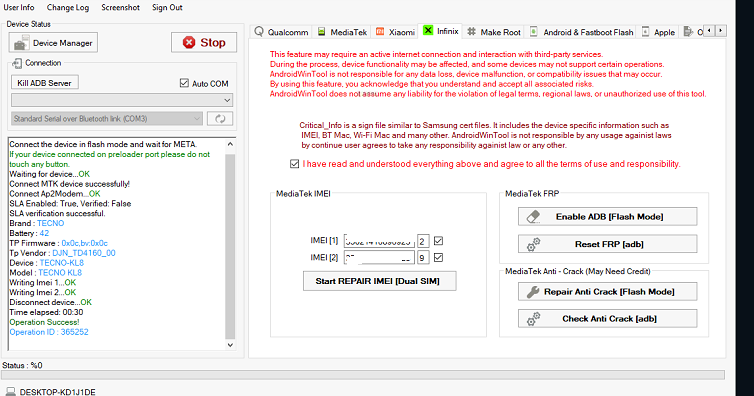Click the log scrollbar up arrow
Image resolution: width=754 pixels, height=396 pixels.
pos(230,144)
